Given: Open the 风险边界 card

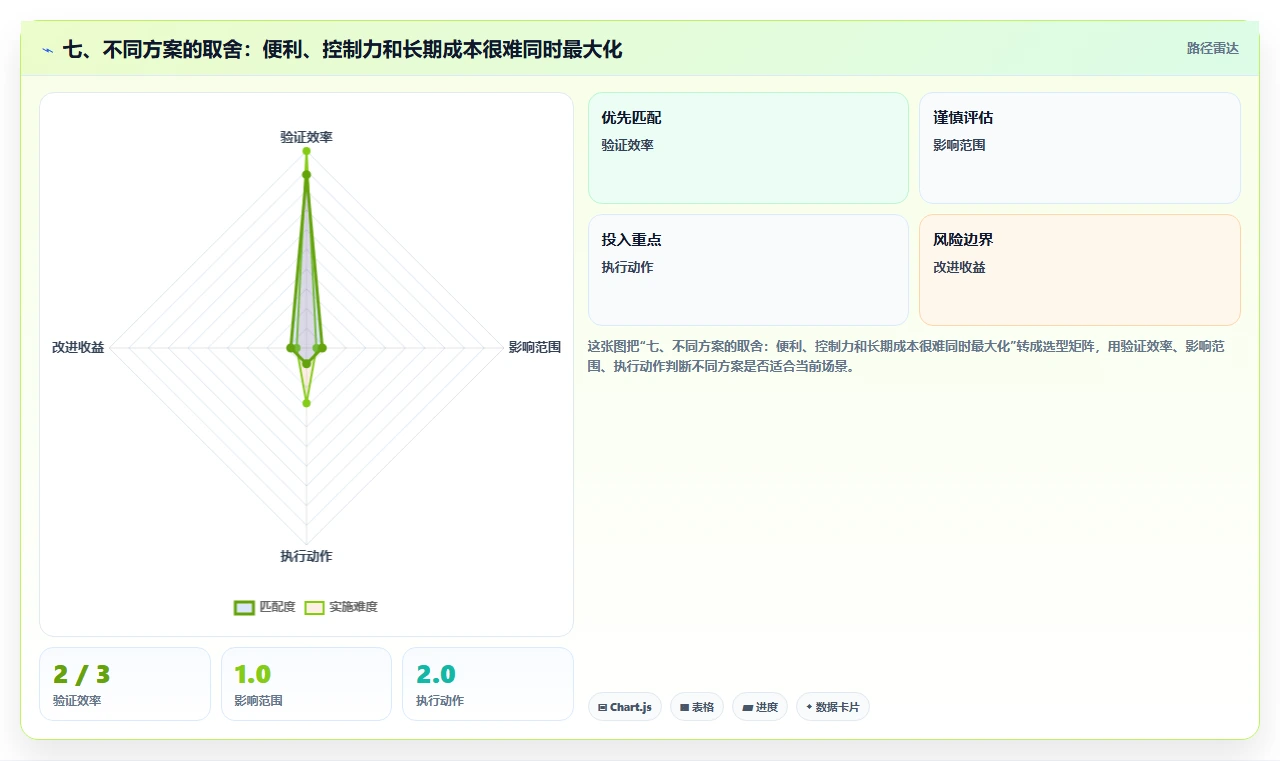Looking at the screenshot, I should [x=1080, y=270].
